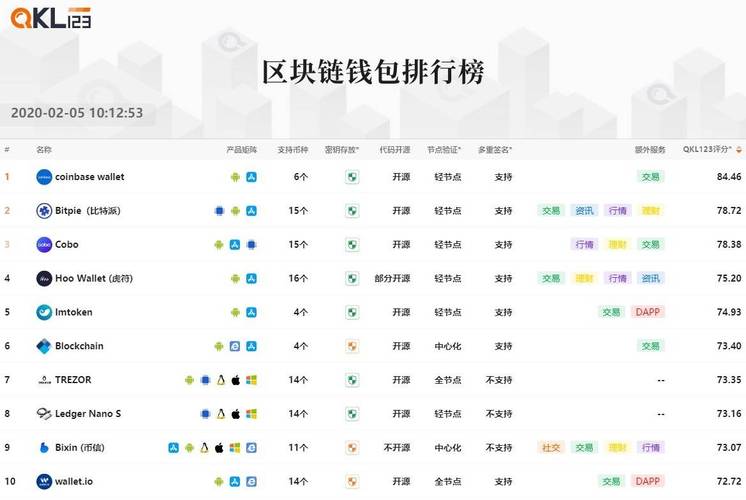Click the 部分开源 cell in Hoo Wallet row
746x500 pixels.
point(393,278)
